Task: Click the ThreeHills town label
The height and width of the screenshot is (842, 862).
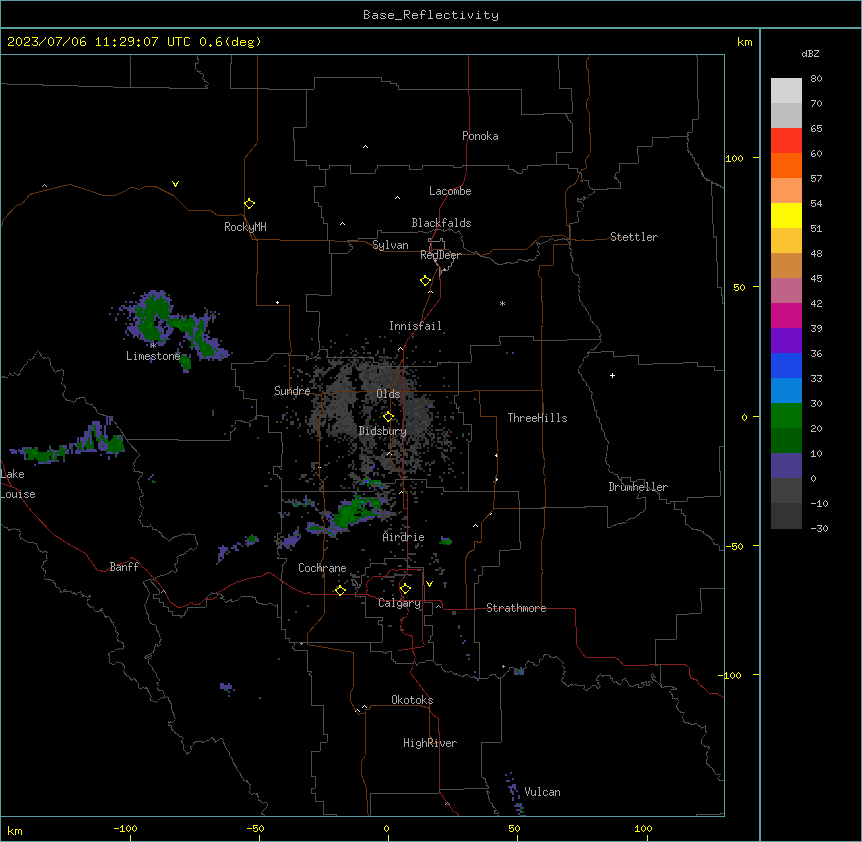Action: (x=537, y=418)
